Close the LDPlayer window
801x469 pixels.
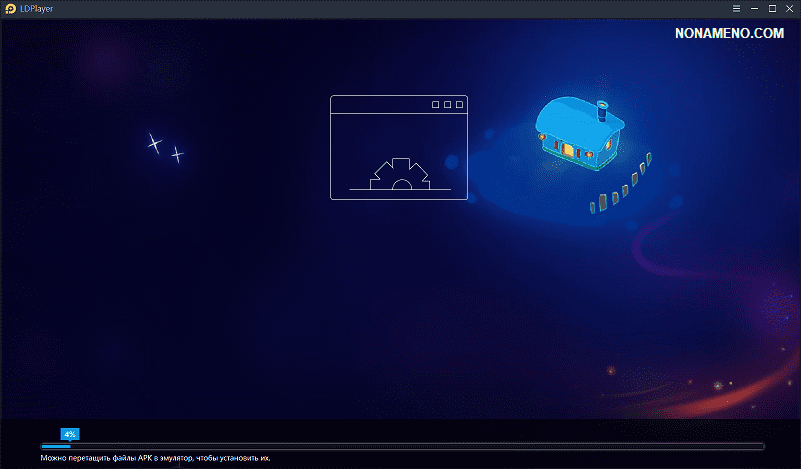coord(790,8)
